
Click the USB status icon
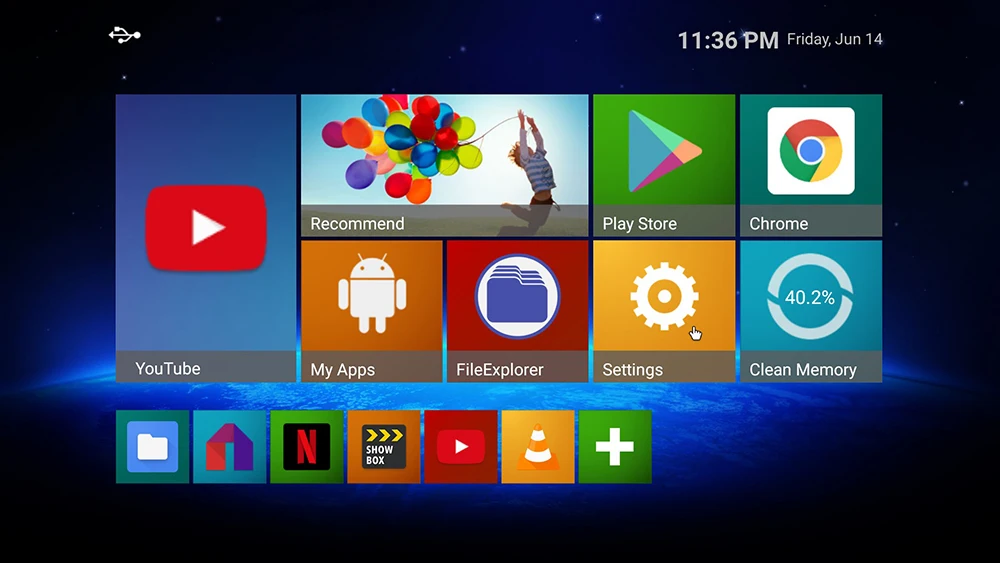point(124,35)
